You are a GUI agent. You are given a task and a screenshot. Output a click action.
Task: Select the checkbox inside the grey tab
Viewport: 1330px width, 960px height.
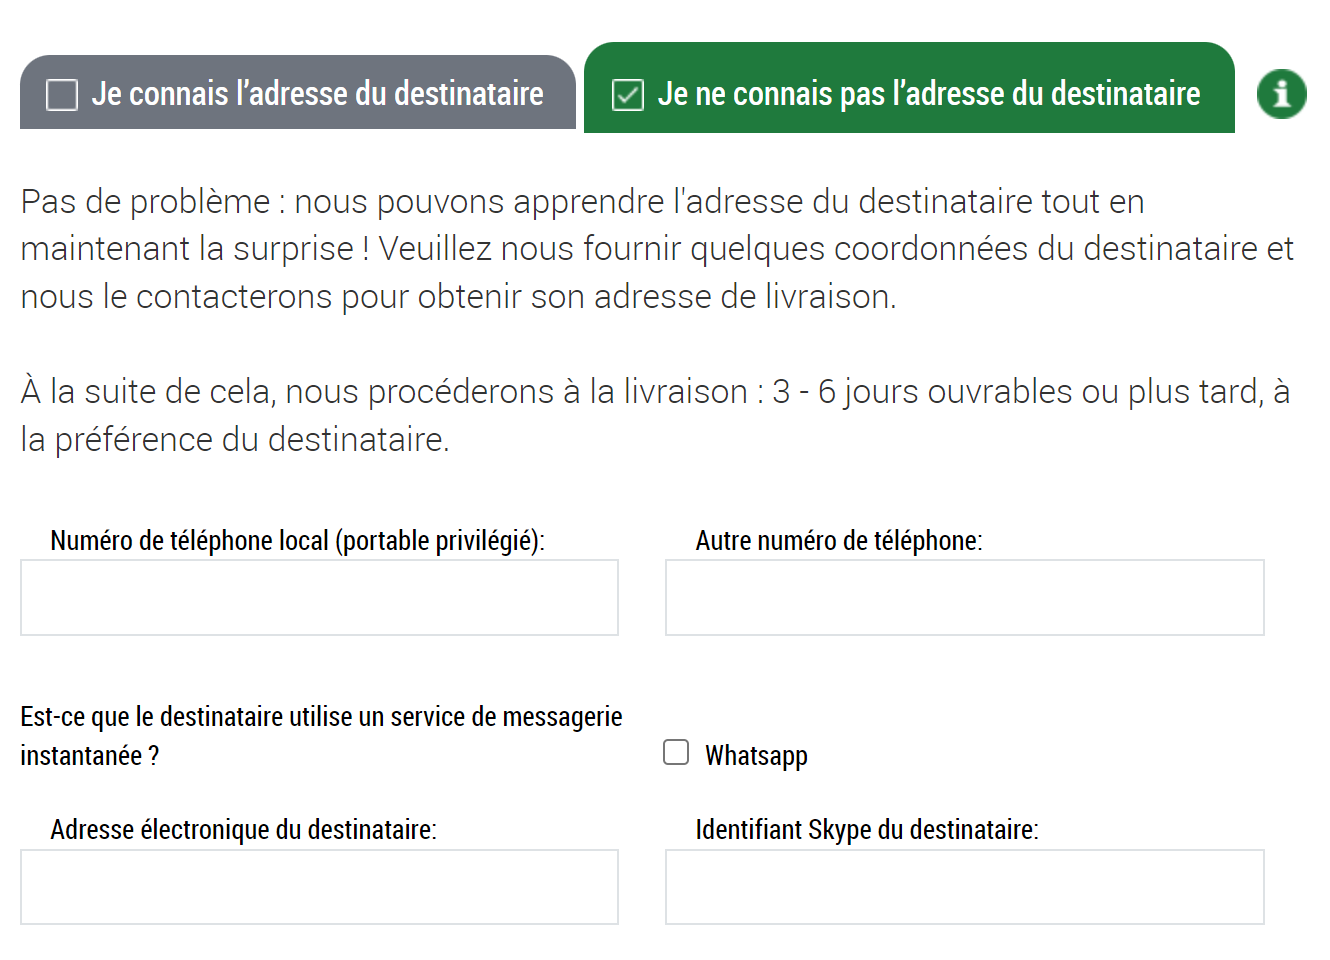pos(62,93)
